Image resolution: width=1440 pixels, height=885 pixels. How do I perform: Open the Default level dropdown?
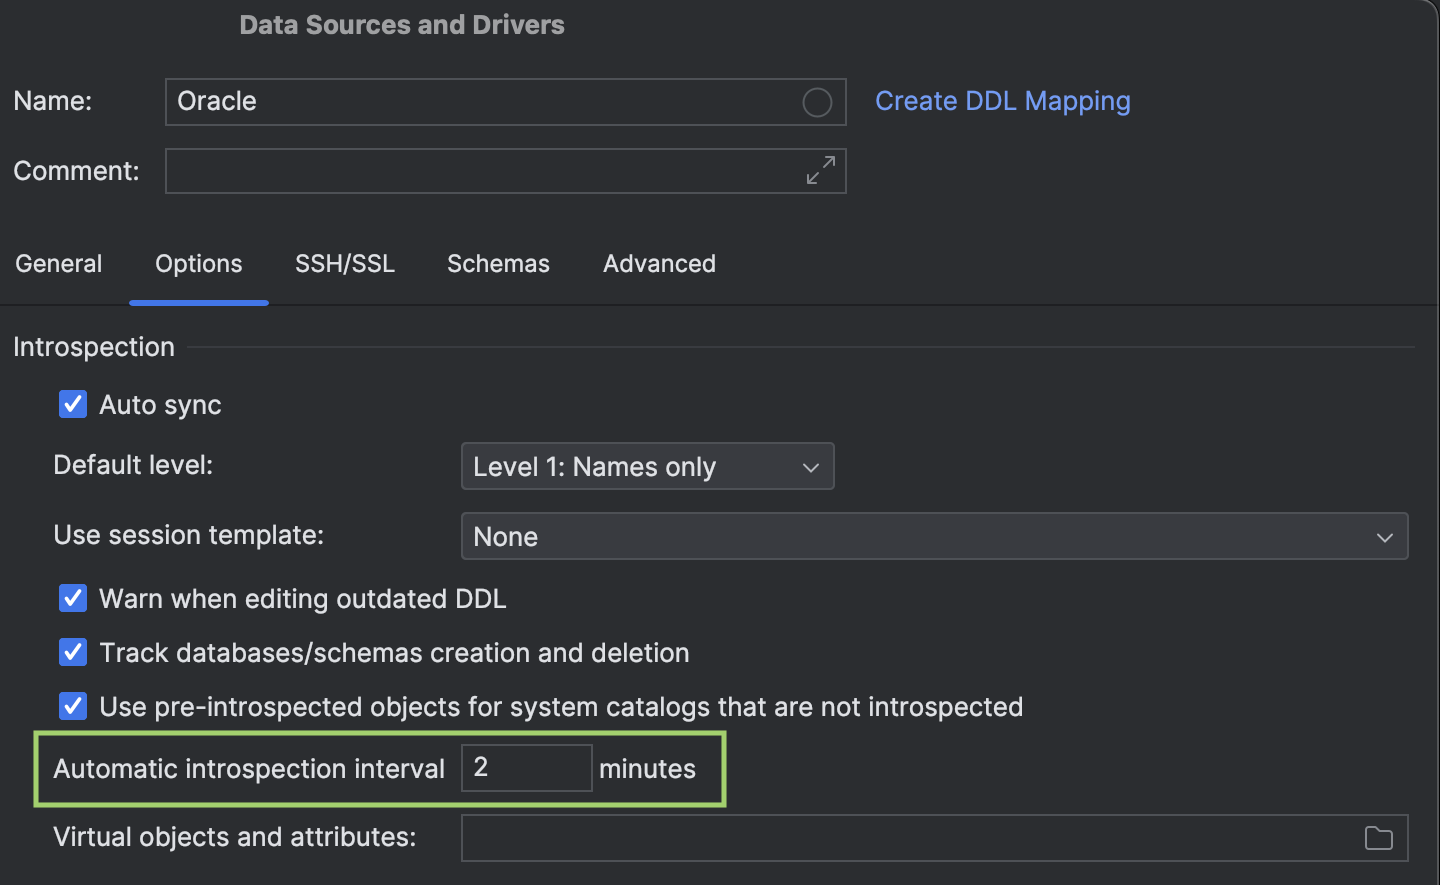coord(646,466)
